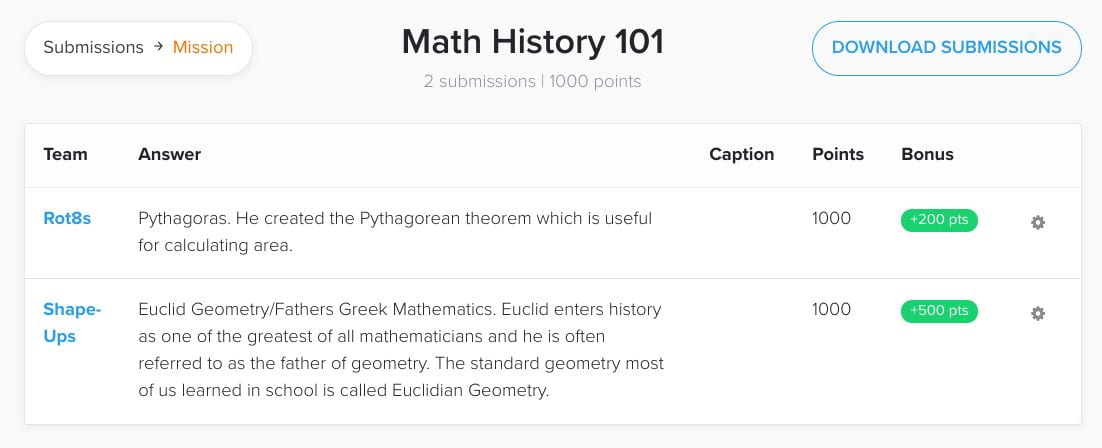Click the Shape-Ups 1000 points value
This screenshot has width=1102, height=448.
831,309
